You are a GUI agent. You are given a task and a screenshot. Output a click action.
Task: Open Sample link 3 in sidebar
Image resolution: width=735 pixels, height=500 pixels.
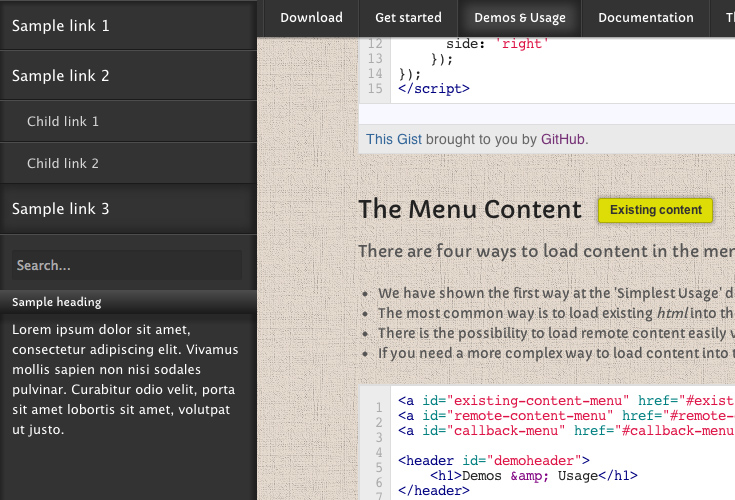click(x=61, y=209)
